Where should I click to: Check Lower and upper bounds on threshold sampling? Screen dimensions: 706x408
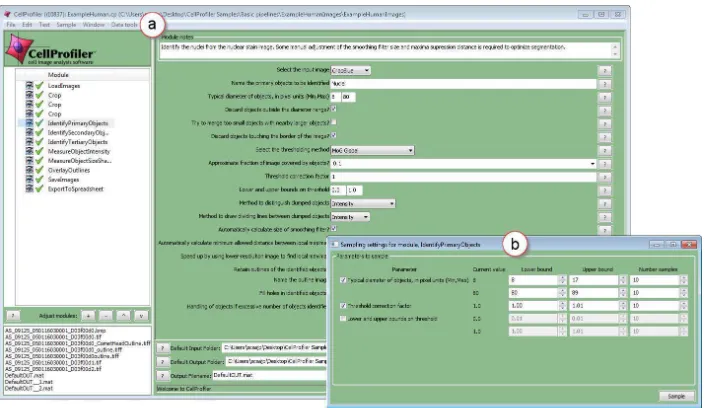[x=343, y=318]
